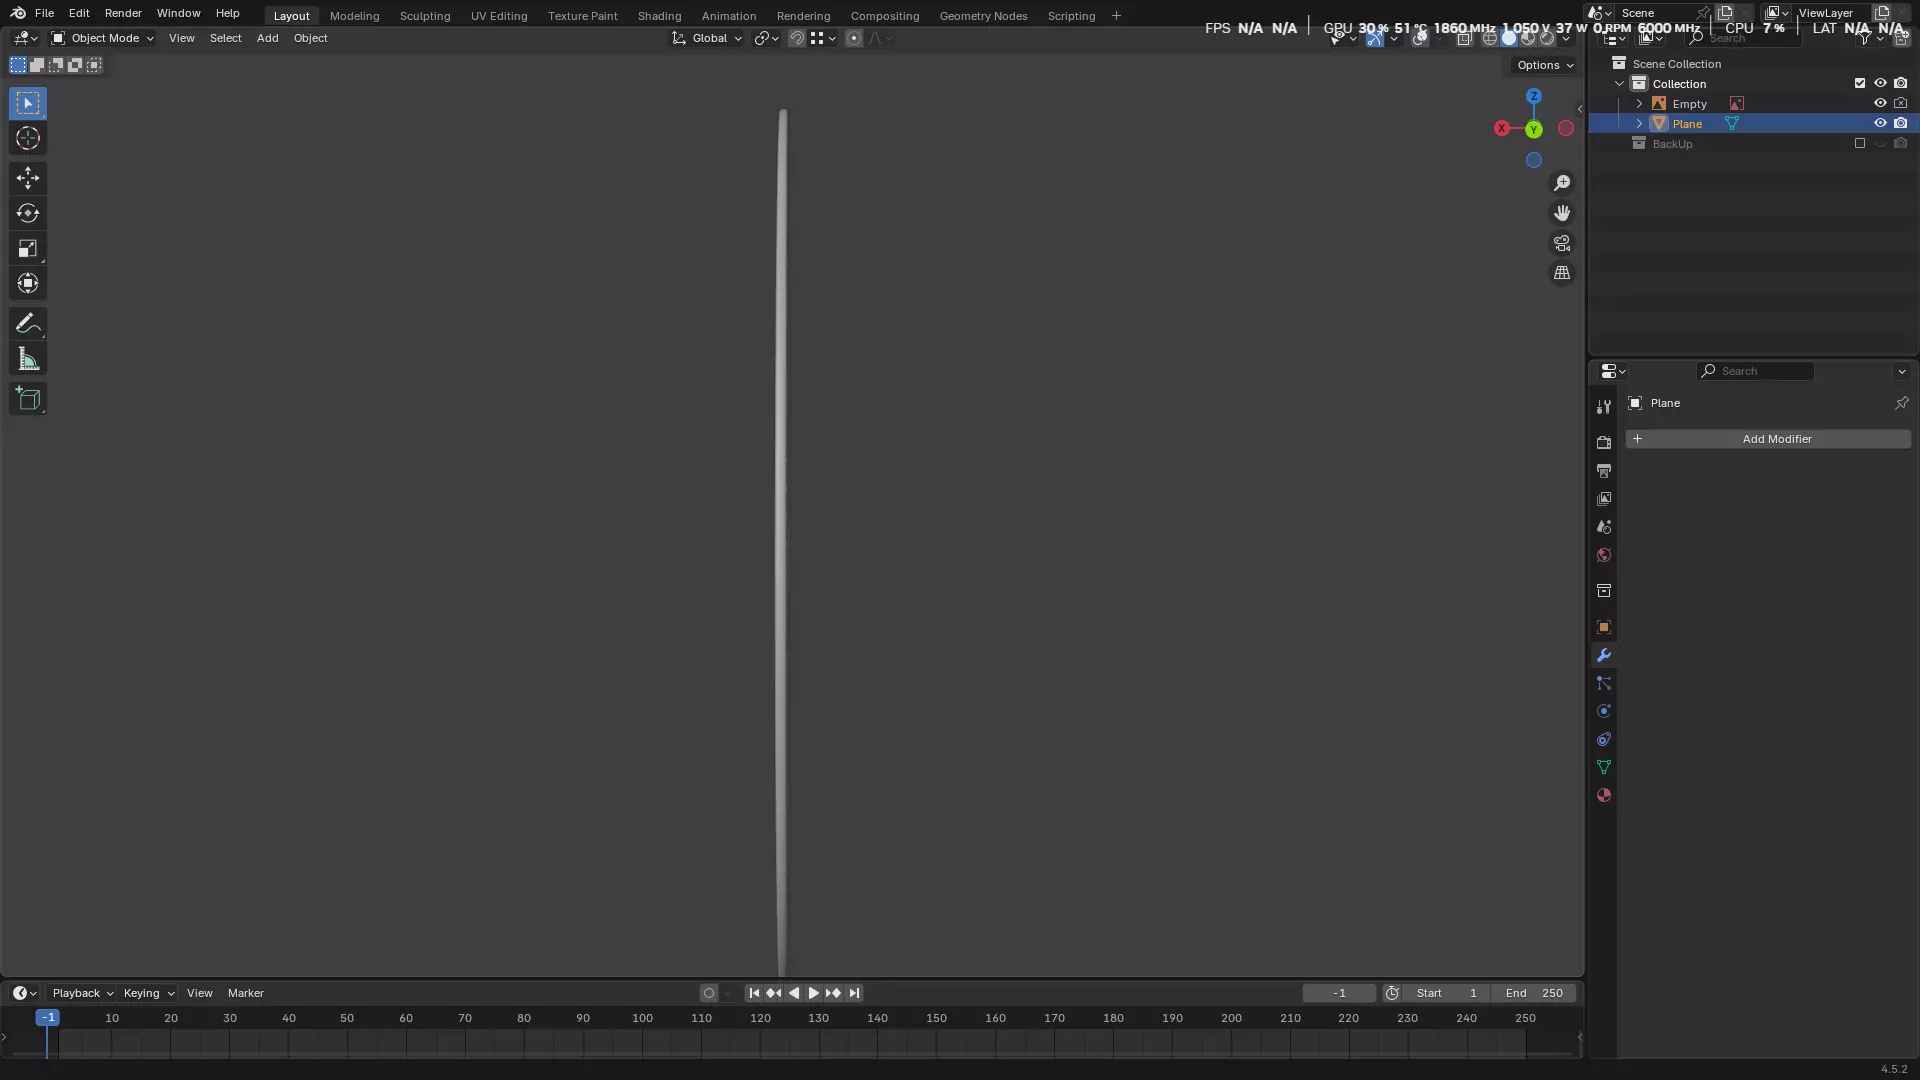Open the Render menu
Image resolution: width=1920 pixels, height=1080 pixels.
click(123, 13)
